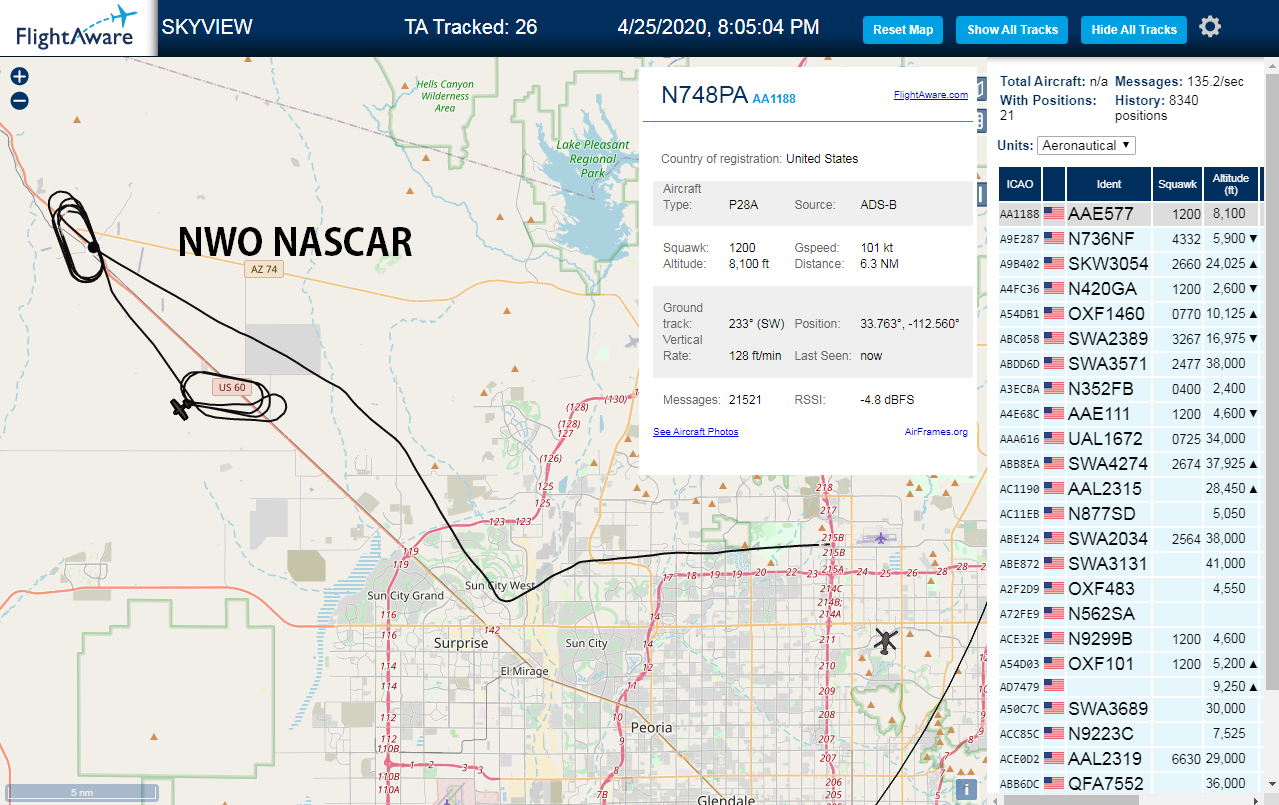Click the US flag in the SKW3054 row
The height and width of the screenshot is (805, 1279).
tap(1054, 263)
